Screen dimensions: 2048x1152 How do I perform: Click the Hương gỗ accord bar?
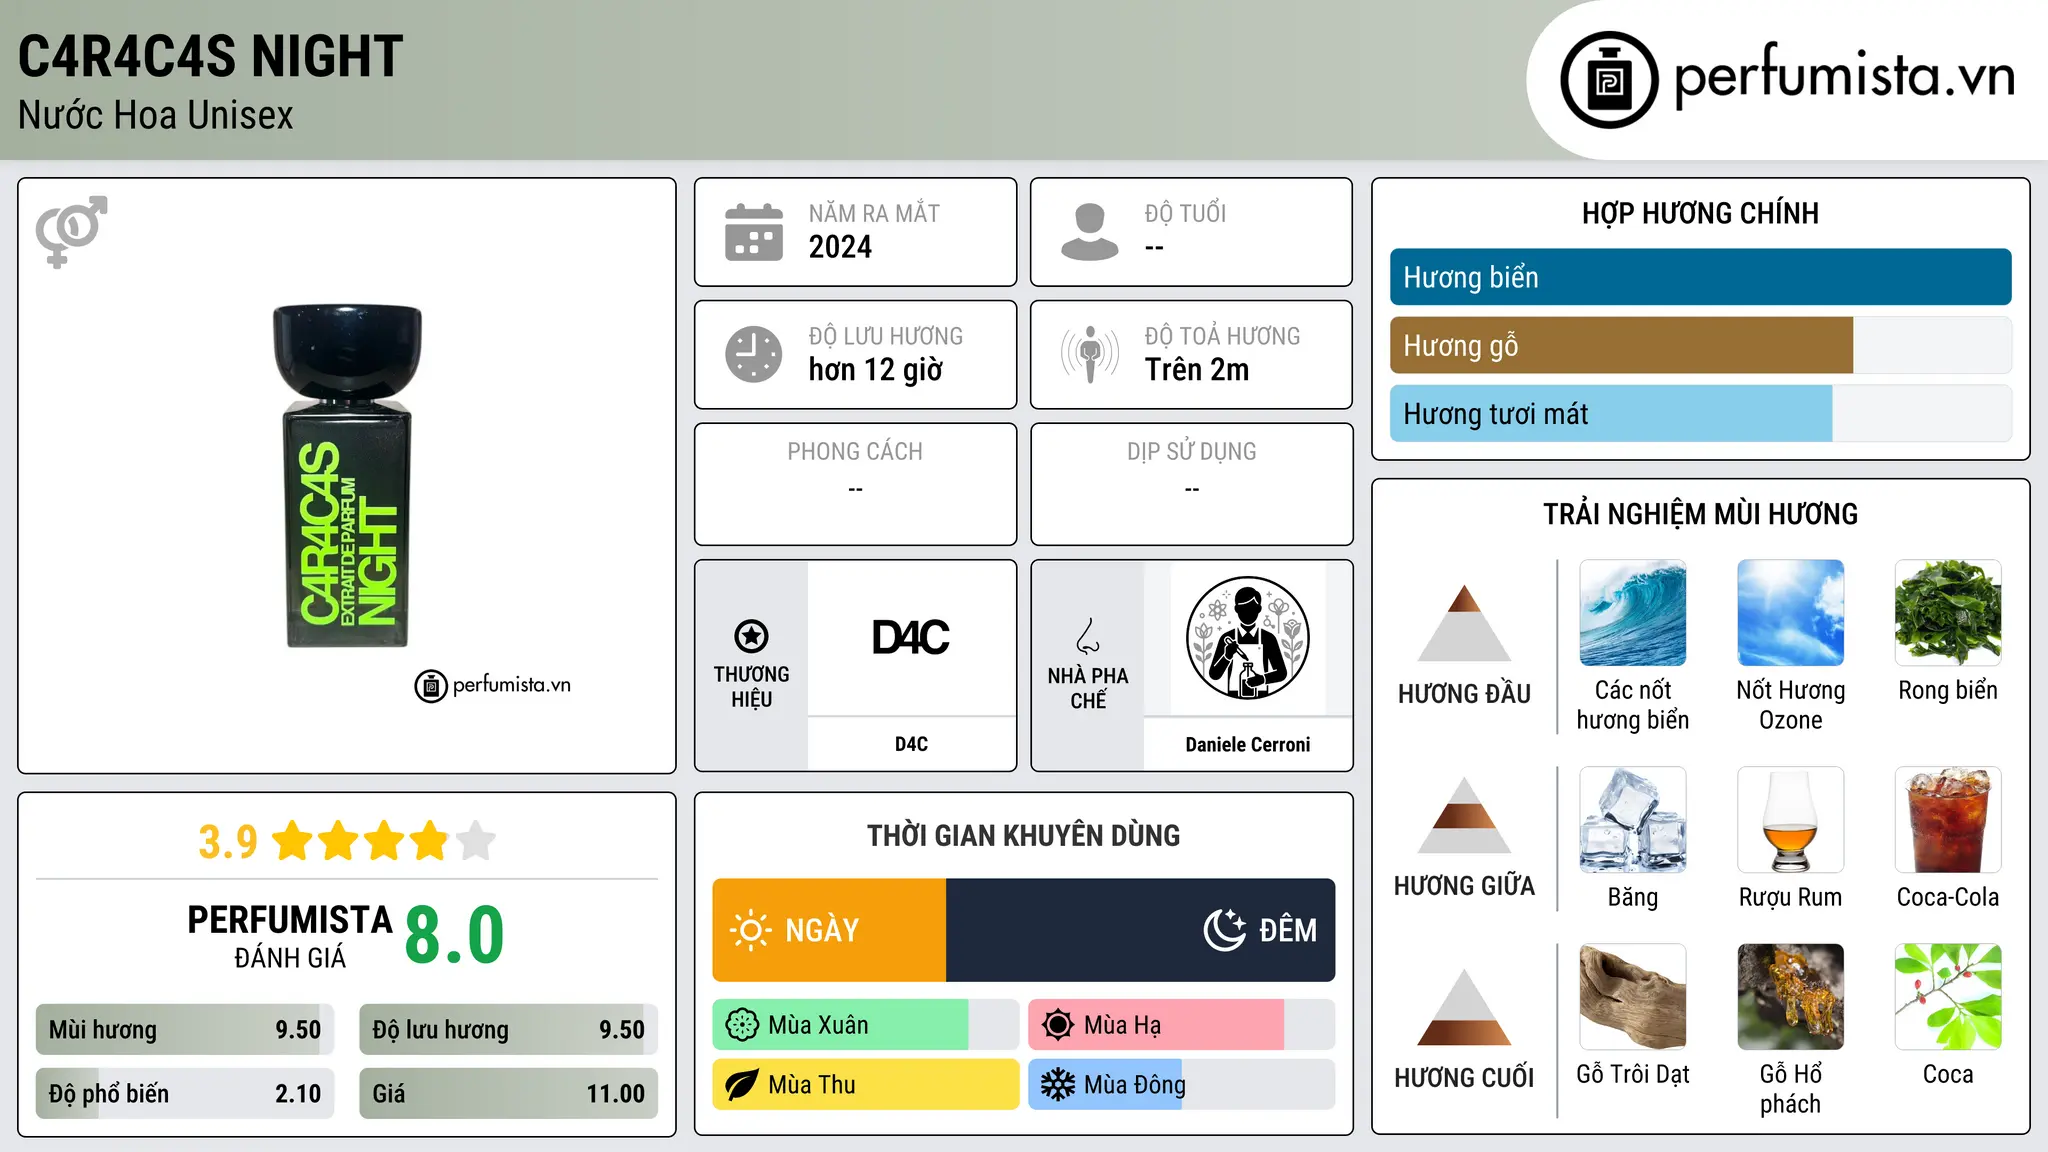1700,346
